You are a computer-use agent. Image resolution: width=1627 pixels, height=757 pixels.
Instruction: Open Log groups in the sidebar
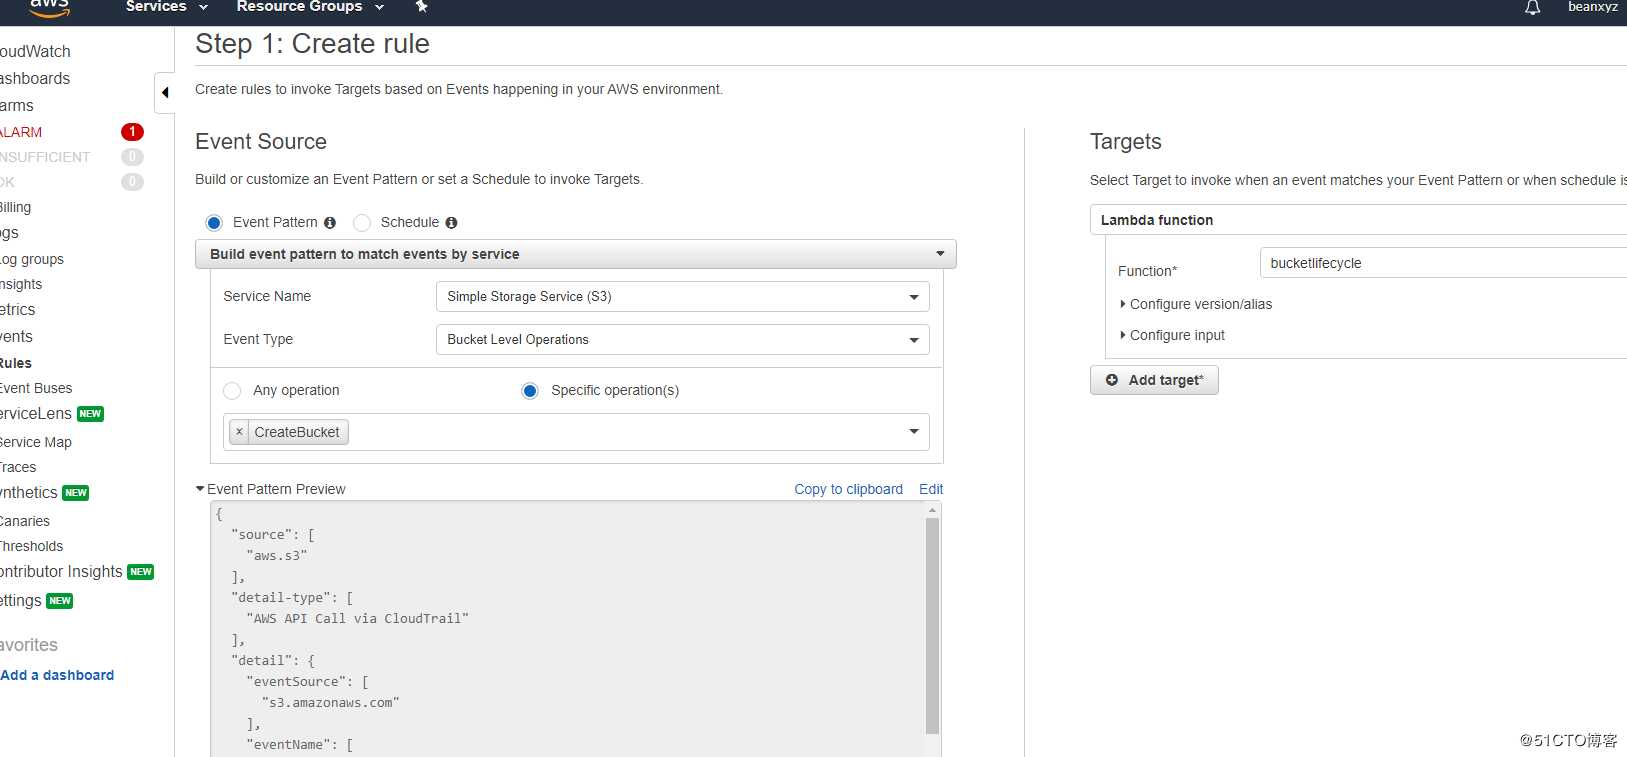(32, 259)
